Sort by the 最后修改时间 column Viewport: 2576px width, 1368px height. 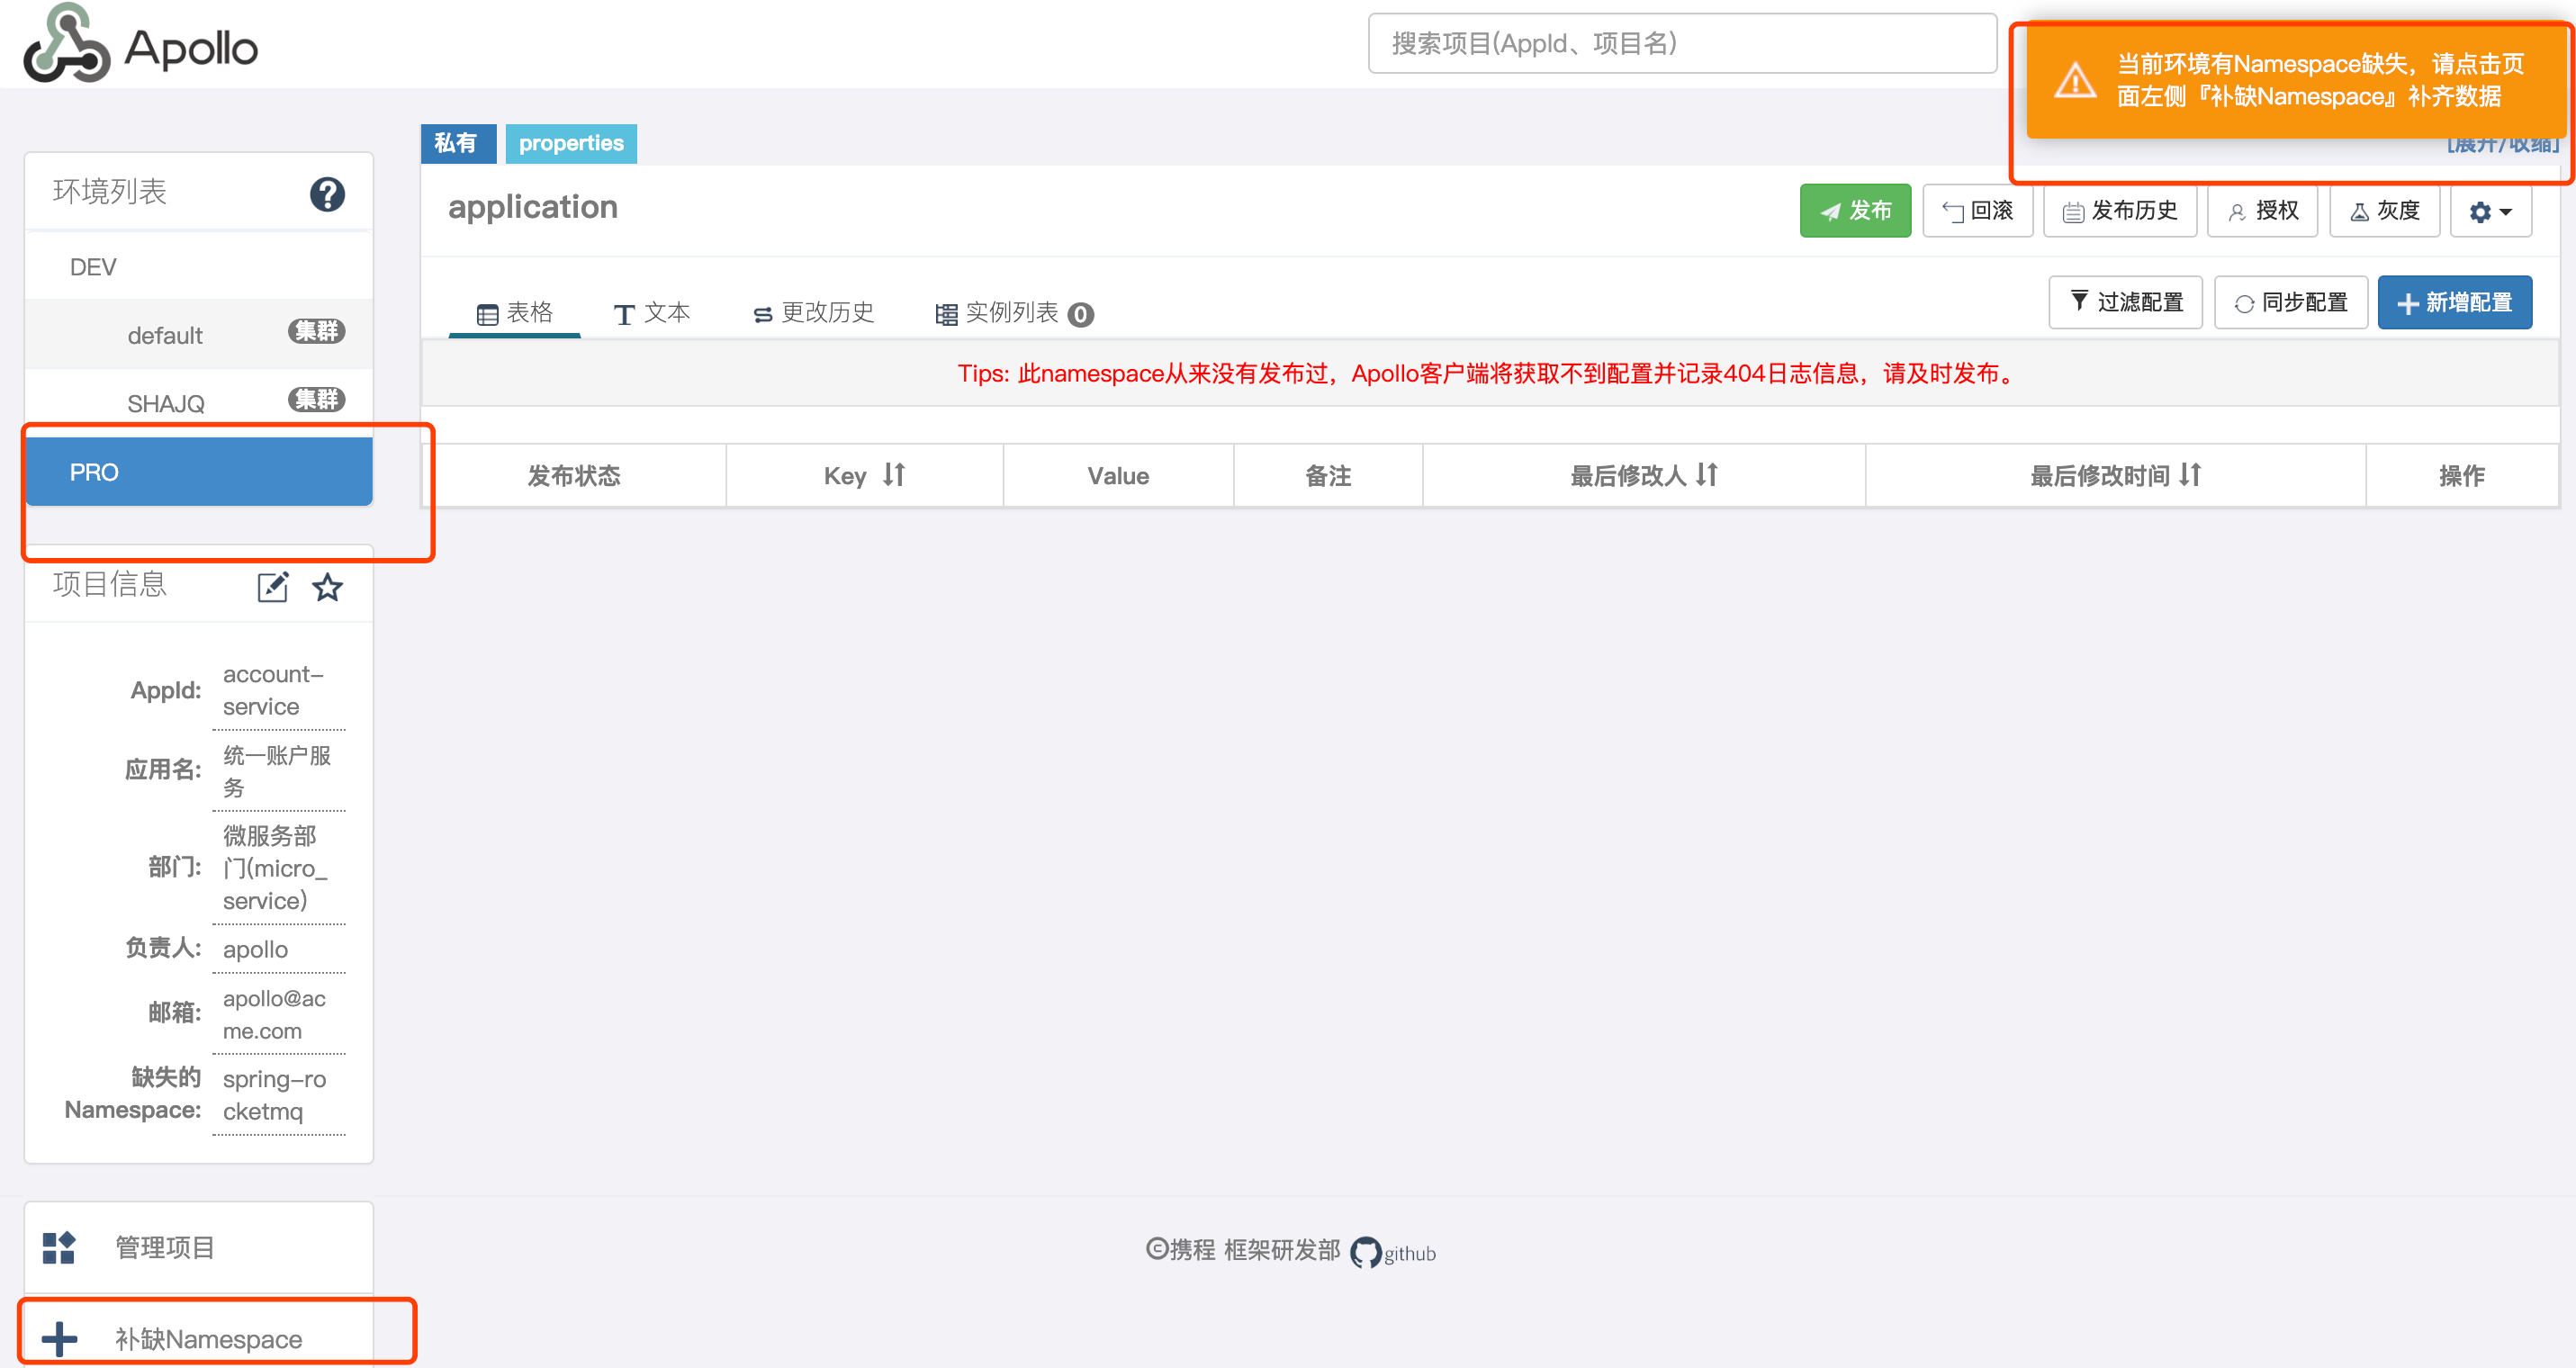tap(2190, 475)
